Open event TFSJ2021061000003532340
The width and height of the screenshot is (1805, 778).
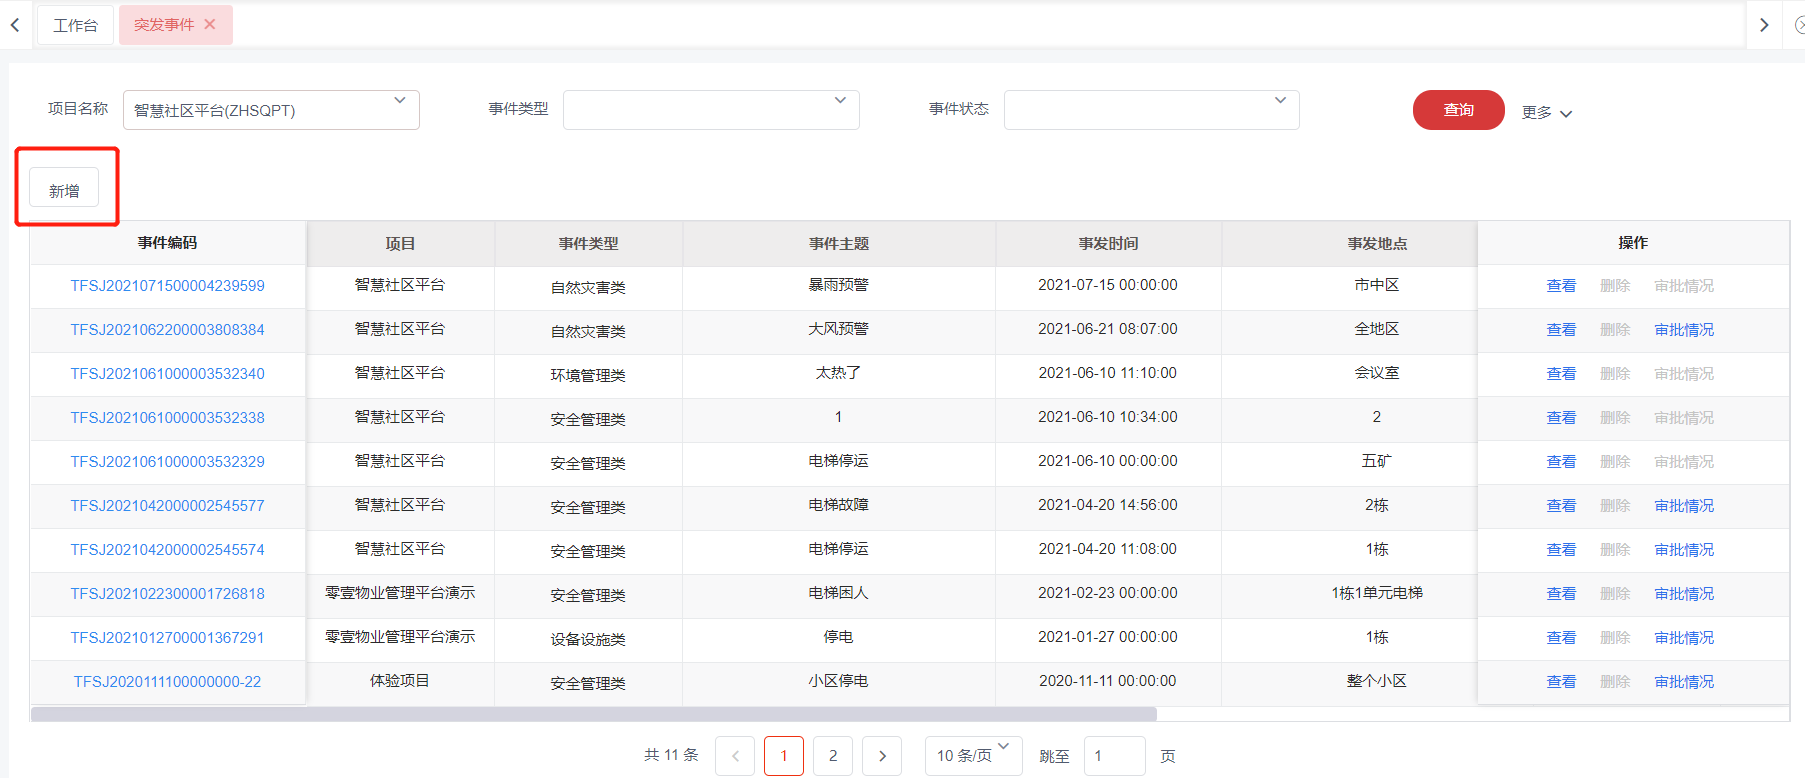point(167,374)
